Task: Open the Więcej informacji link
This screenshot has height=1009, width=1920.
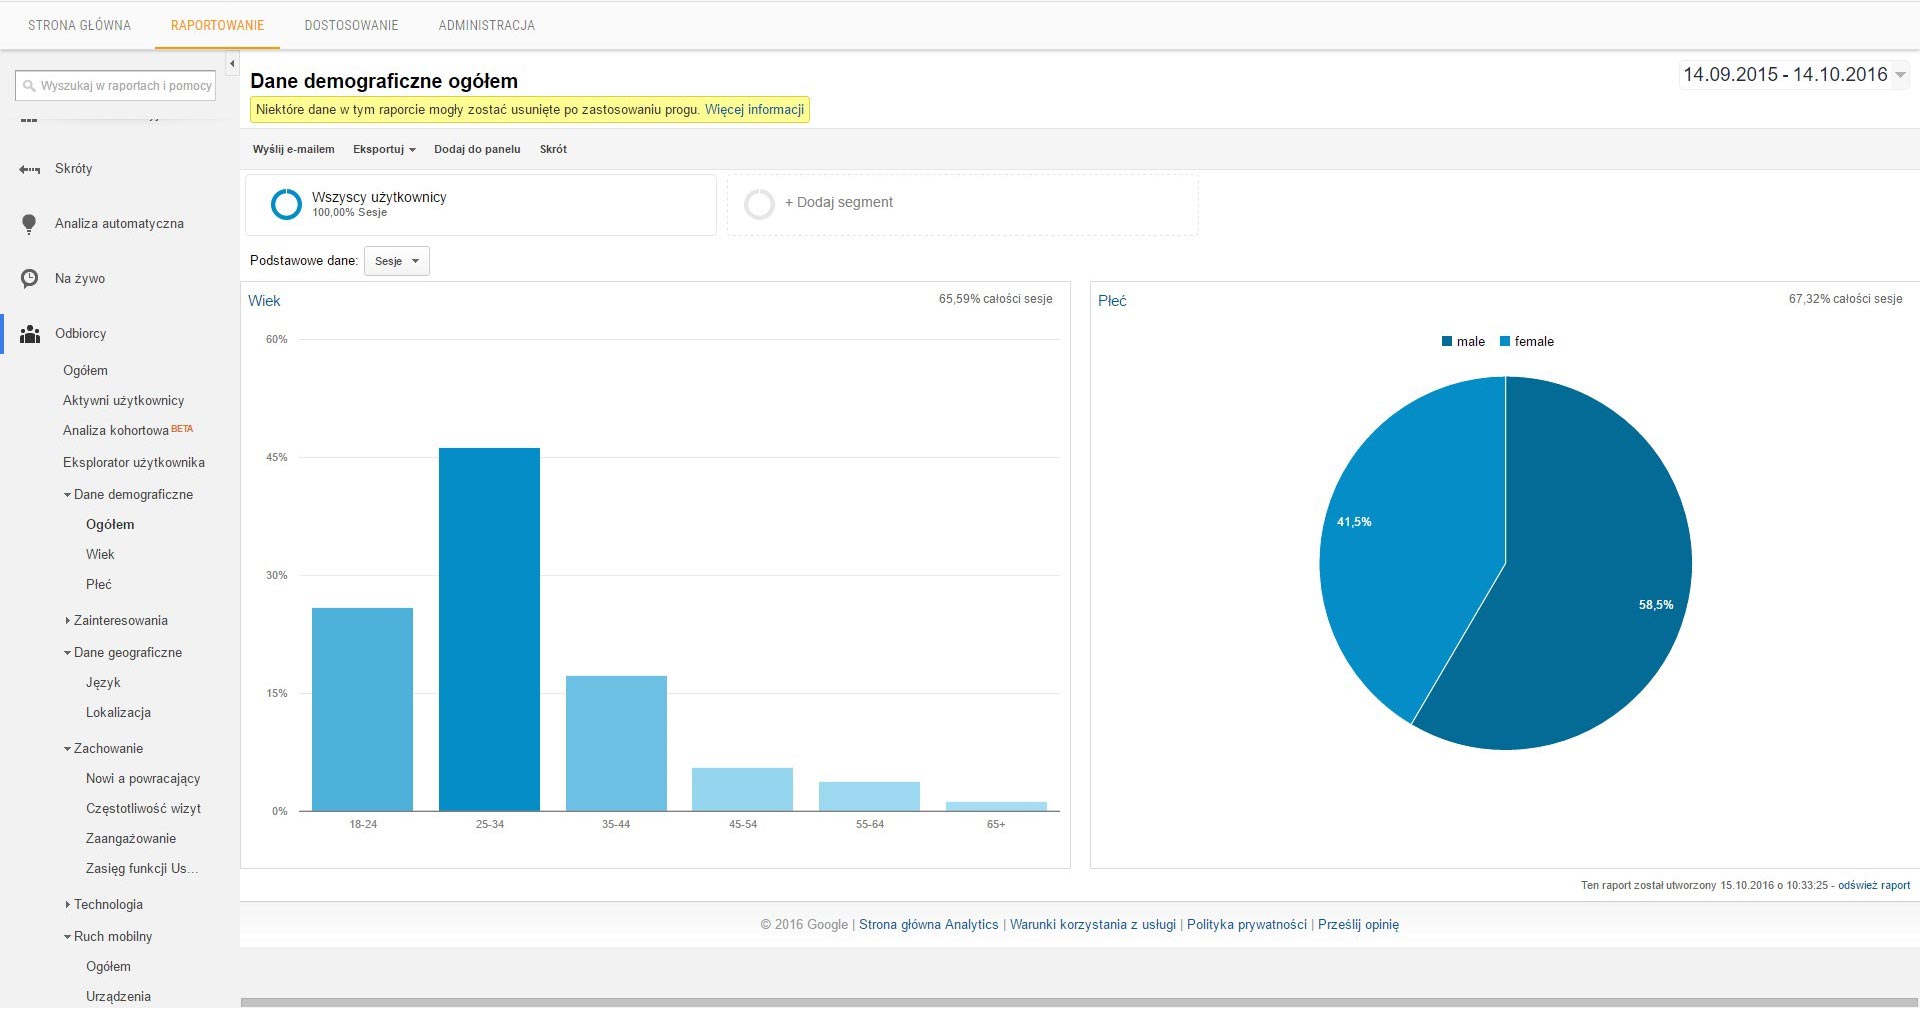Action: coord(754,110)
